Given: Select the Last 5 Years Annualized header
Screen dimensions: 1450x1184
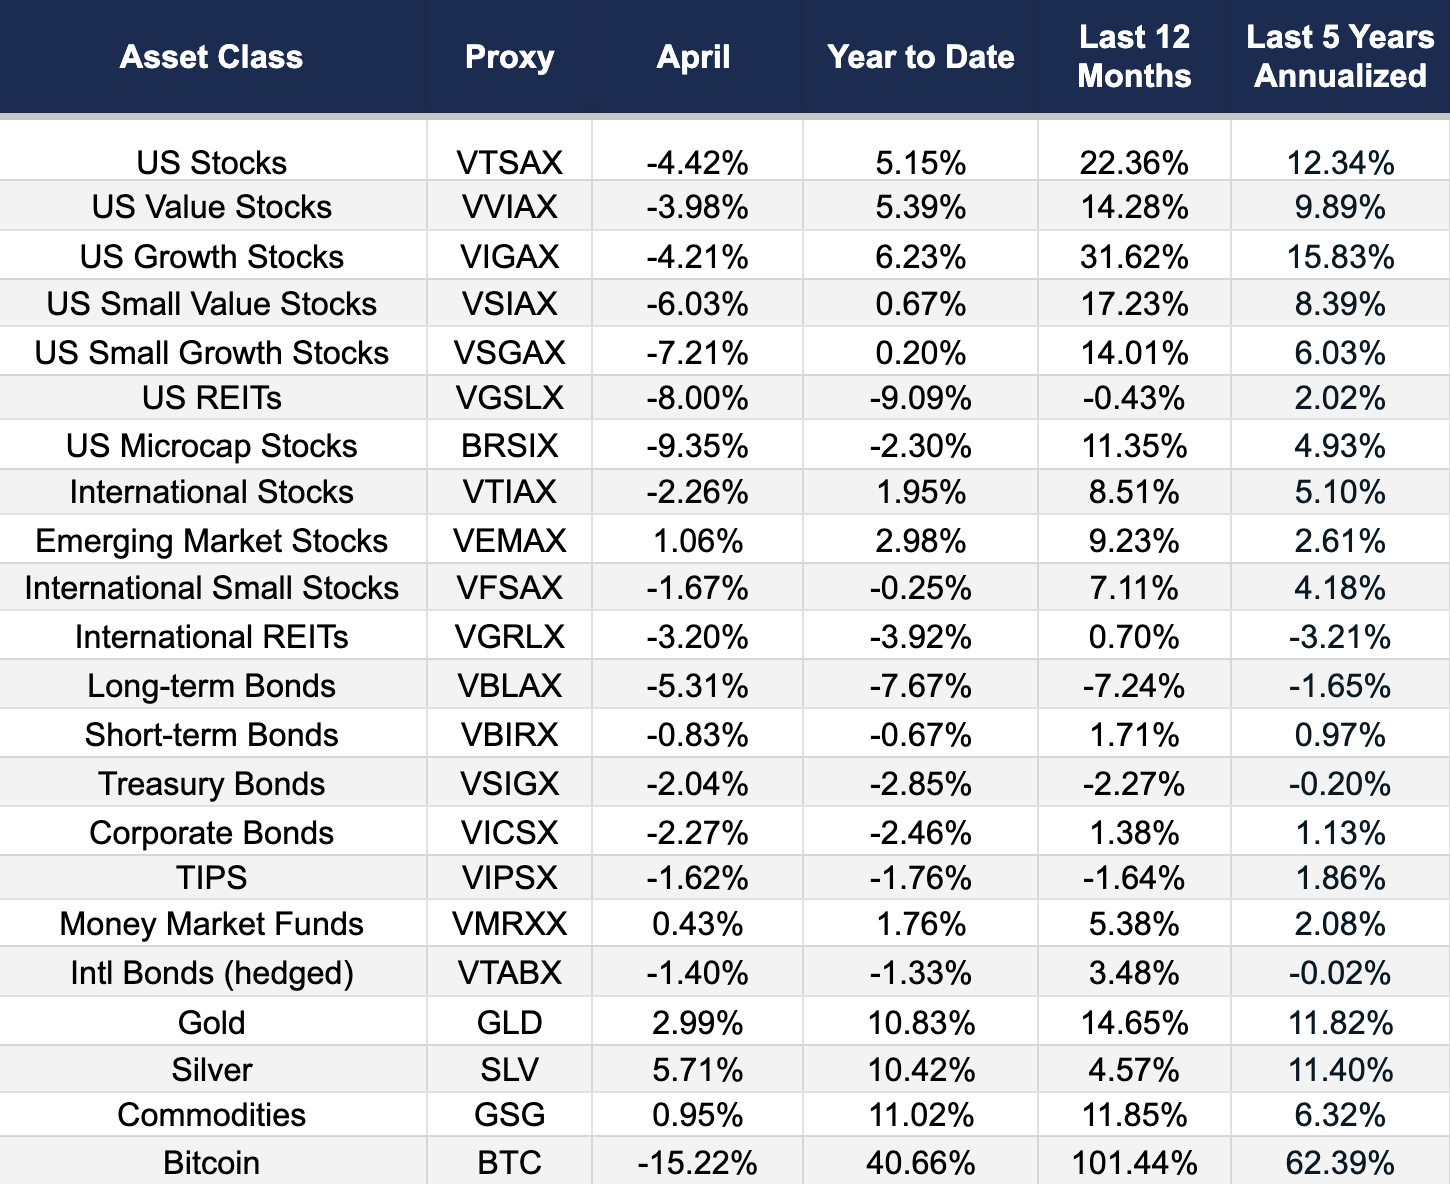Looking at the screenshot, I should click(1340, 57).
